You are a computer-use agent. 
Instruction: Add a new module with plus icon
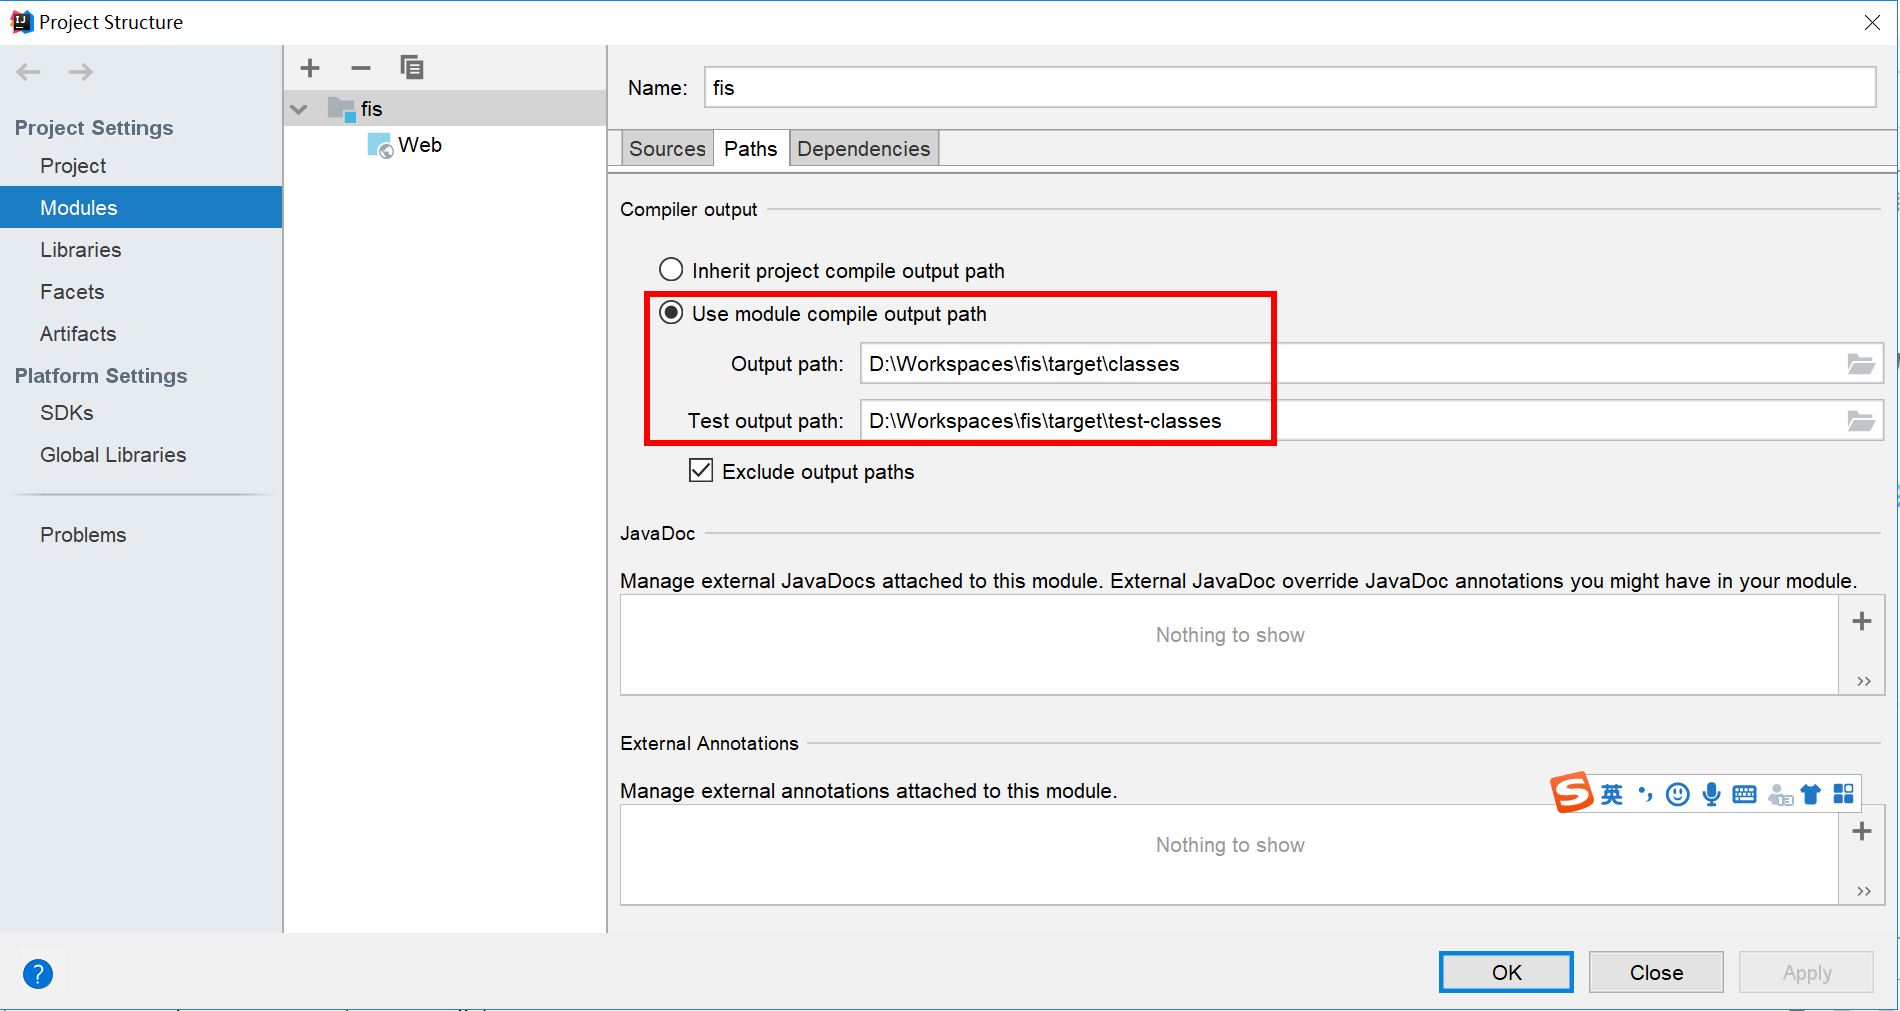point(310,68)
